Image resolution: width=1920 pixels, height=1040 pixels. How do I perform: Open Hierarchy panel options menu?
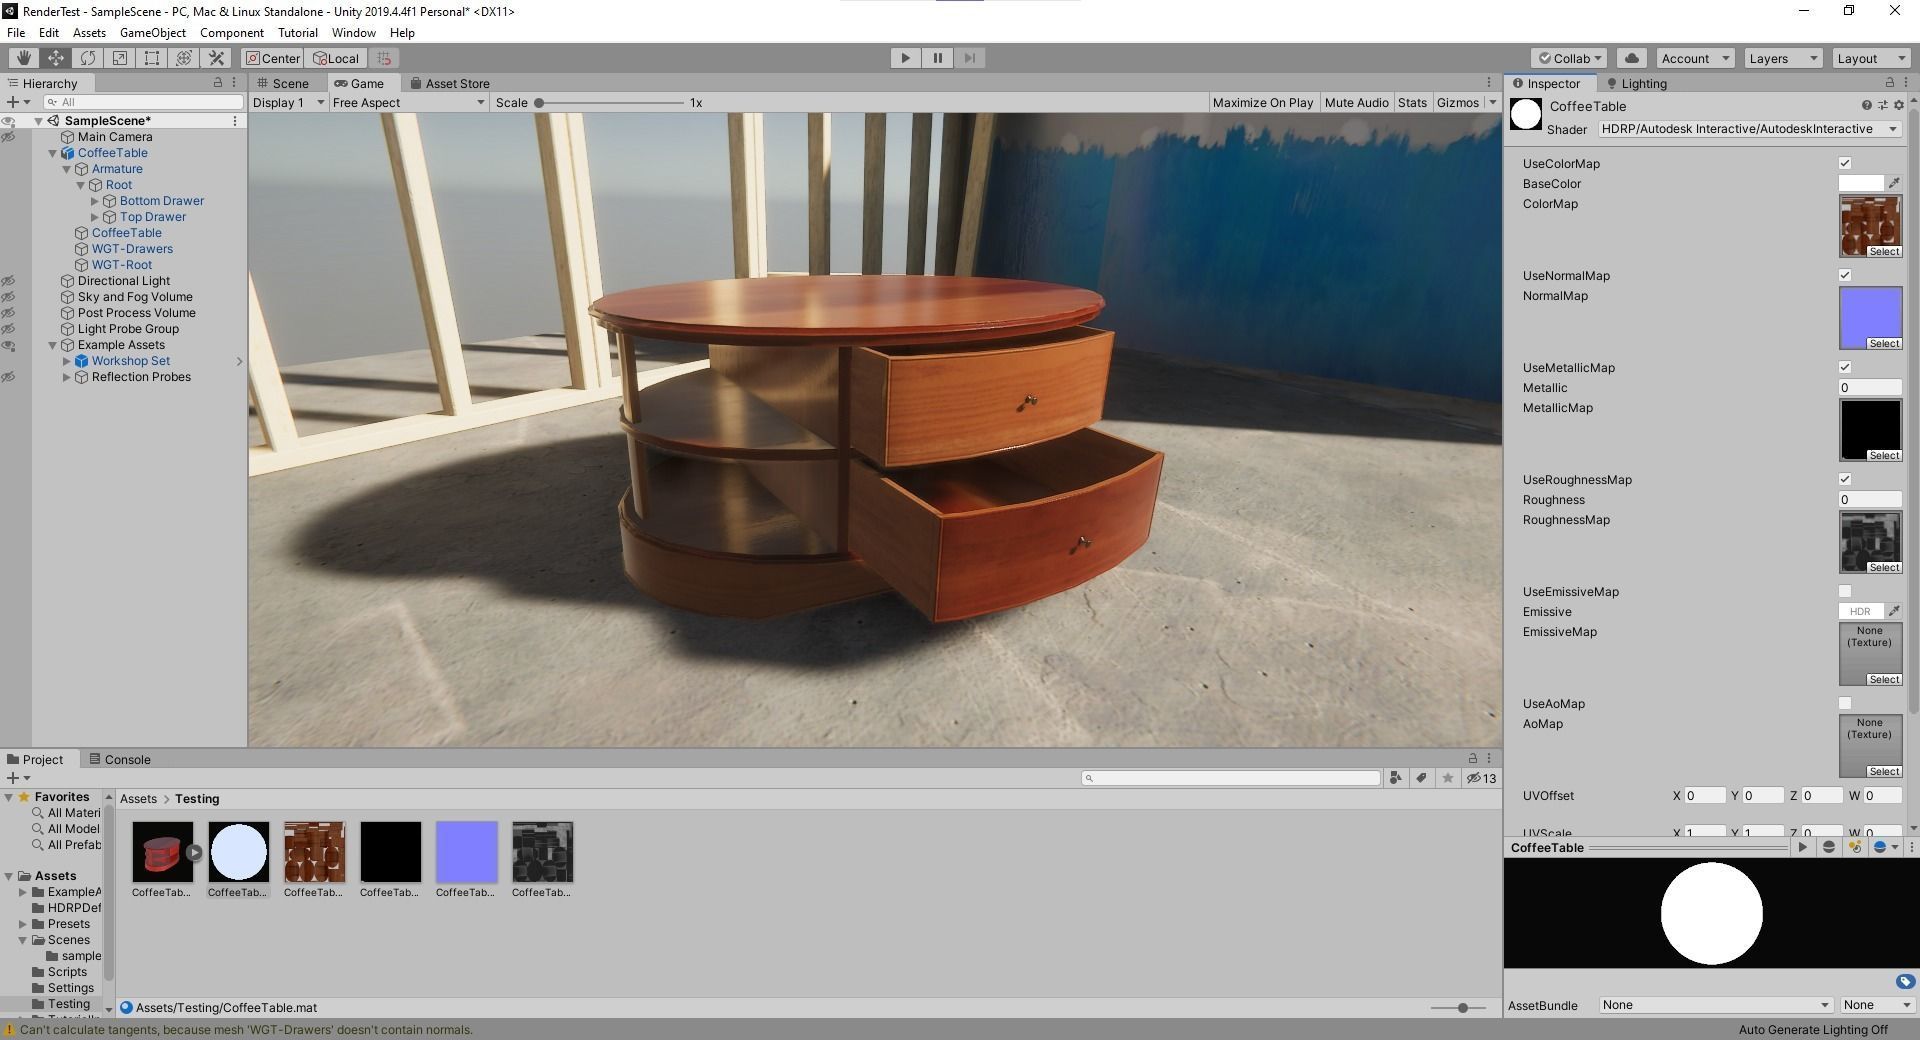[234, 82]
